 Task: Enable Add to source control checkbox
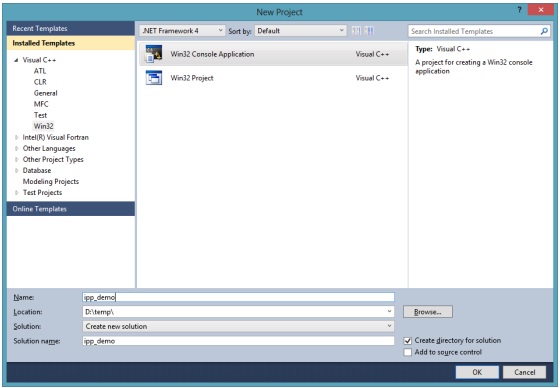click(408, 352)
